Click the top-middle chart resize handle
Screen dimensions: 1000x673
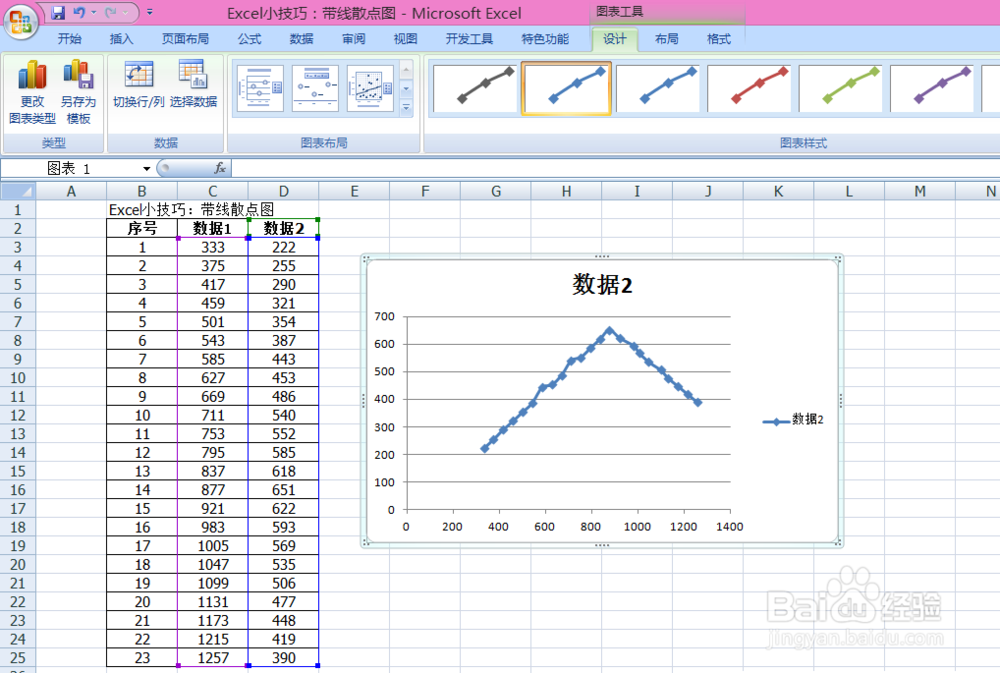tap(602, 256)
